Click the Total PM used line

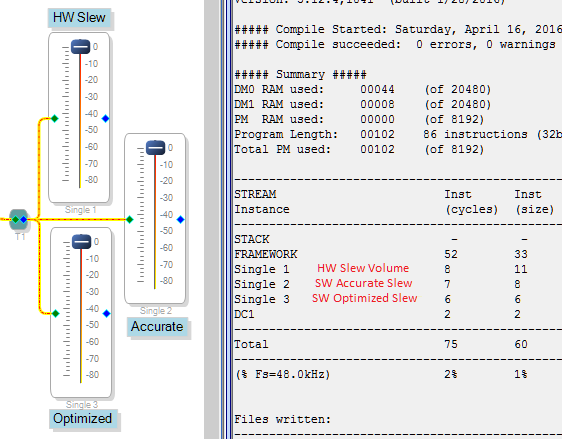(x=359, y=149)
